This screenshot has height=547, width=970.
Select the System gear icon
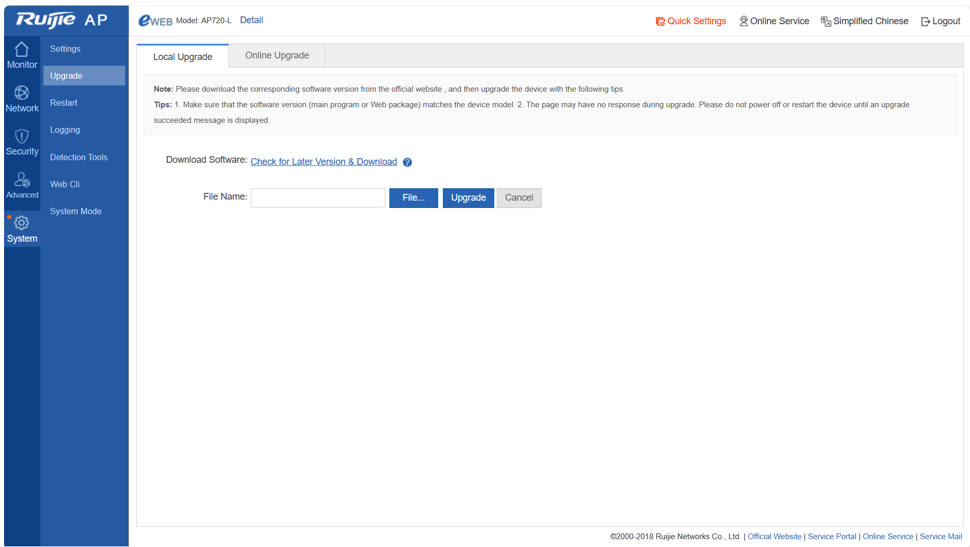[21, 224]
